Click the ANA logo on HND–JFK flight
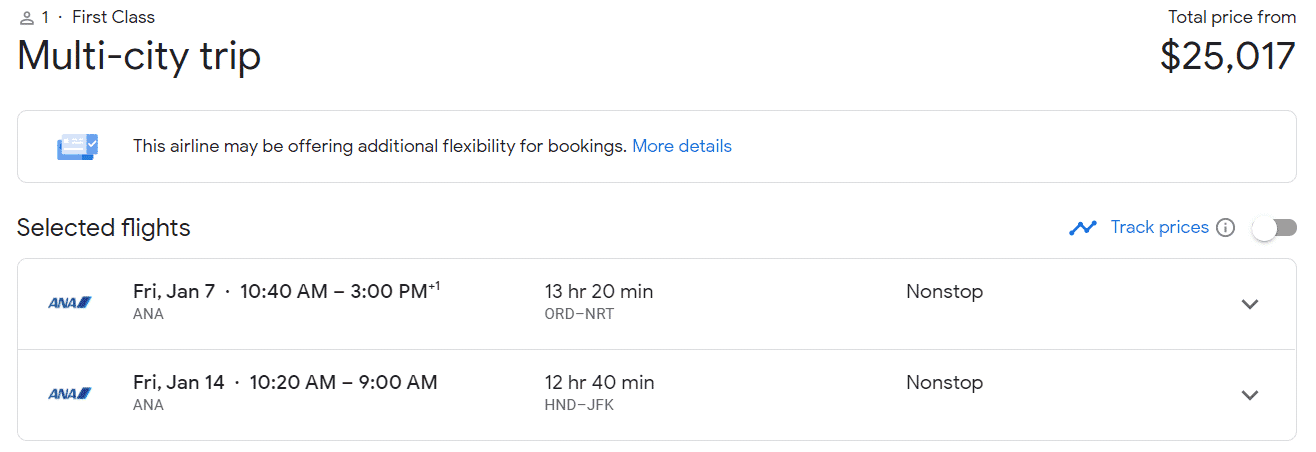The width and height of the screenshot is (1316, 452). tap(70, 393)
